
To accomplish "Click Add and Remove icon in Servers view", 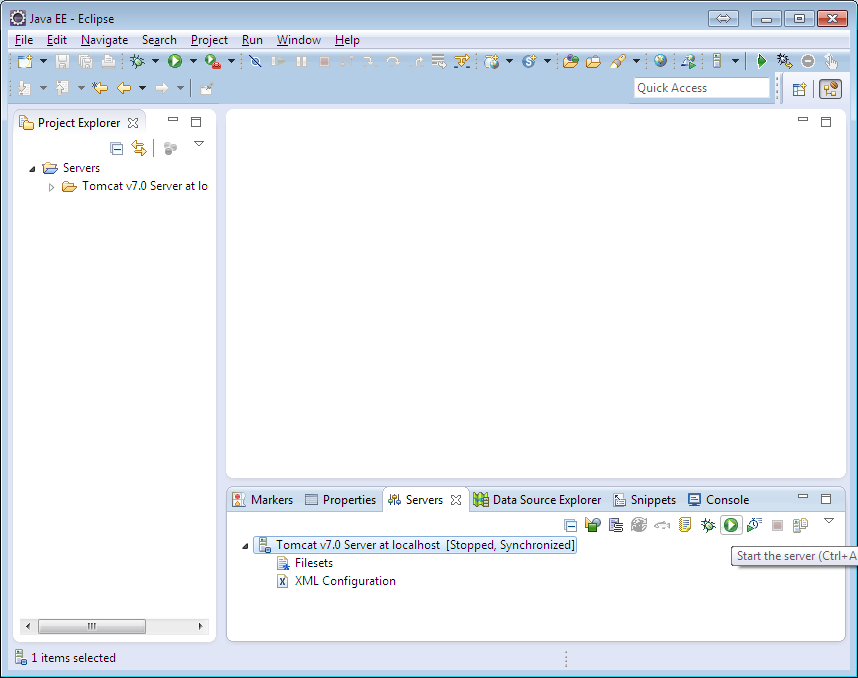I will point(800,525).
